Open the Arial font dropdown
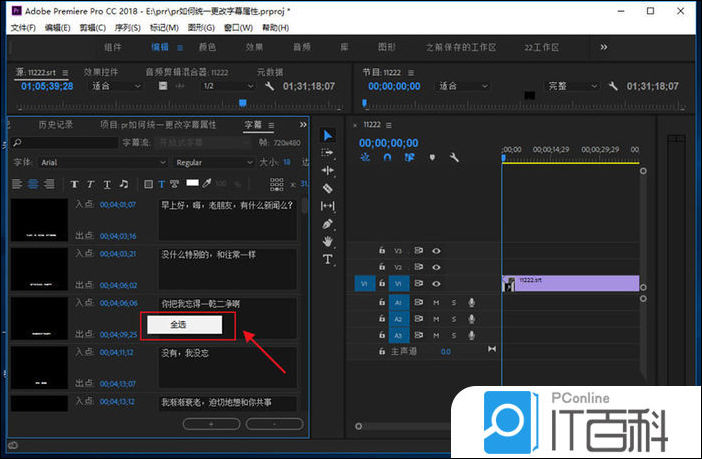The width and height of the screenshot is (702, 459). coord(100,162)
